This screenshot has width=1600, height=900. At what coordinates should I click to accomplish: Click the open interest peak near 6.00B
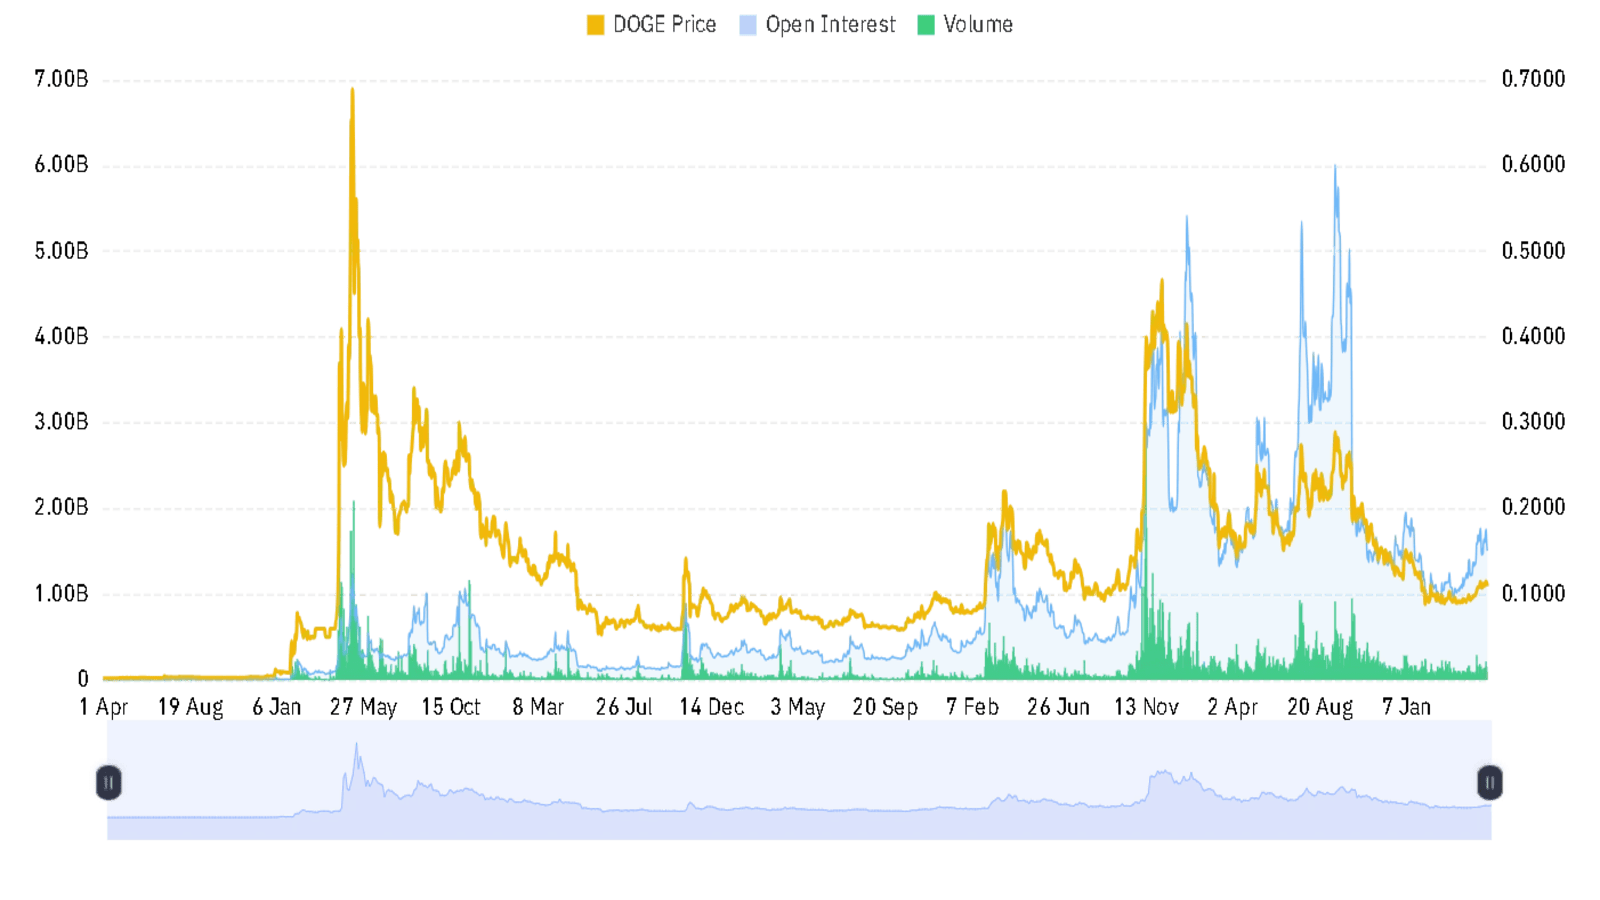[1335, 168]
